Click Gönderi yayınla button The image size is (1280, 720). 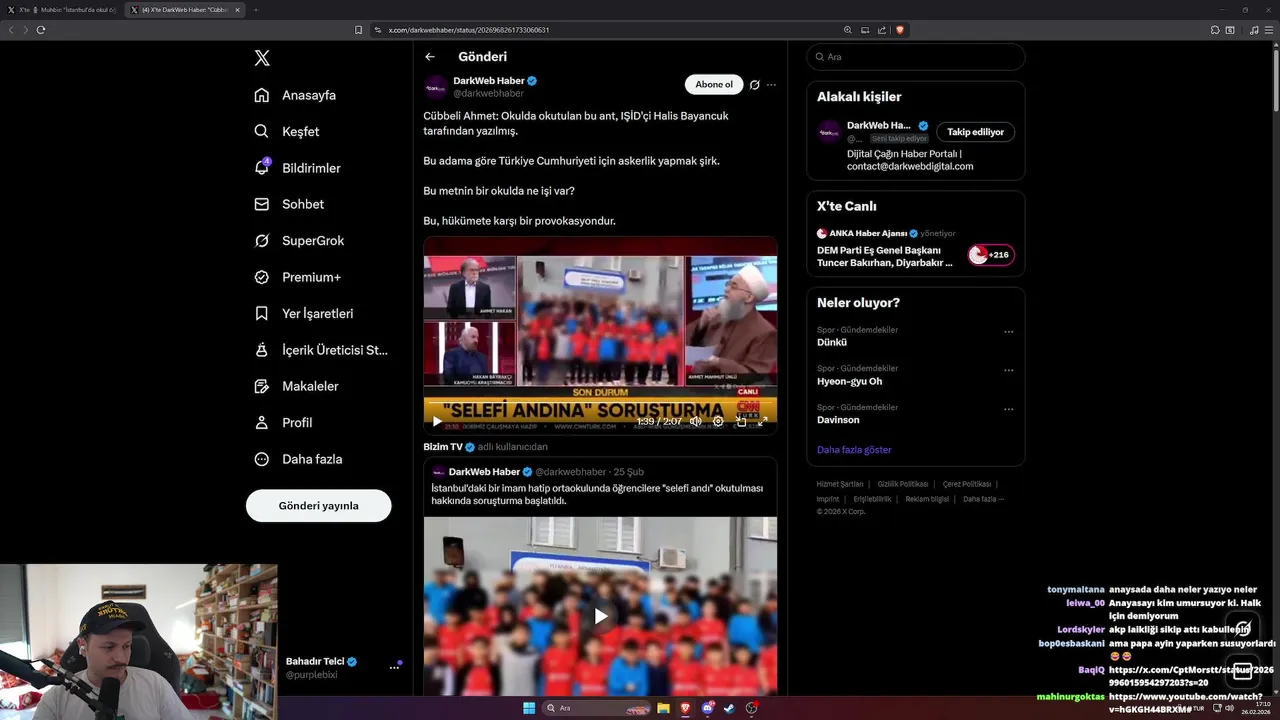318,505
